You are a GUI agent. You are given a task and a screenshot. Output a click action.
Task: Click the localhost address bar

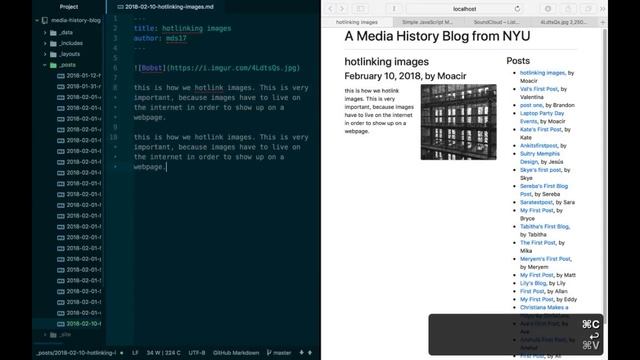[x=464, y=9]
